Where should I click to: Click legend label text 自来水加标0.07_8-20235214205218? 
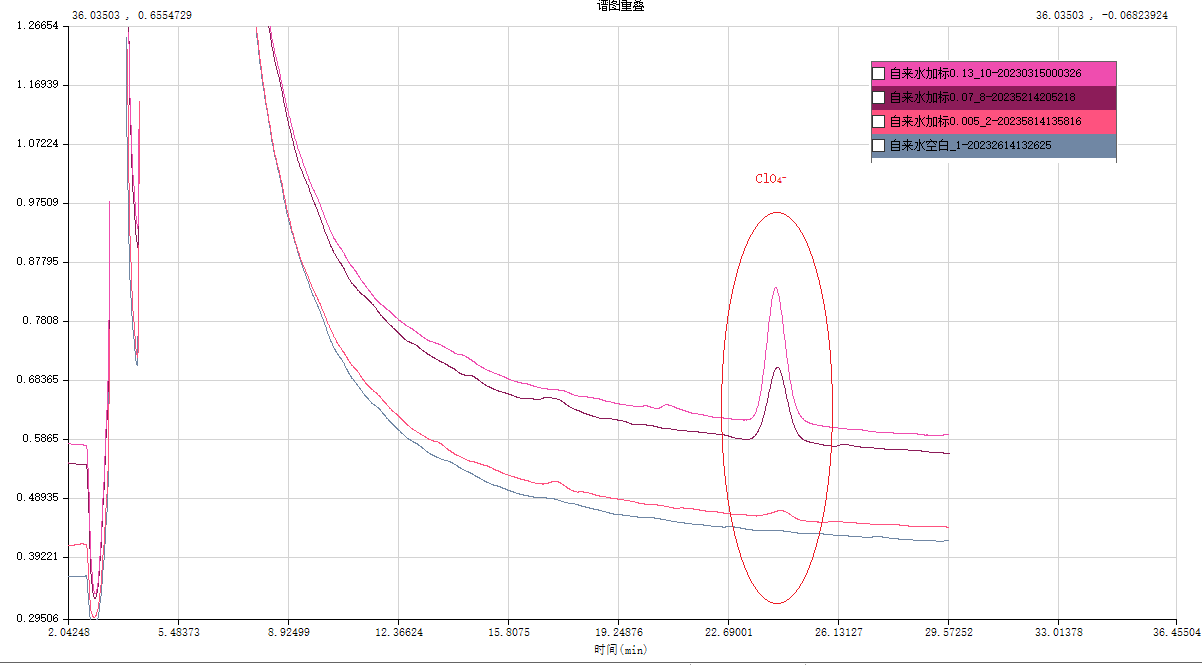(982, 98)
